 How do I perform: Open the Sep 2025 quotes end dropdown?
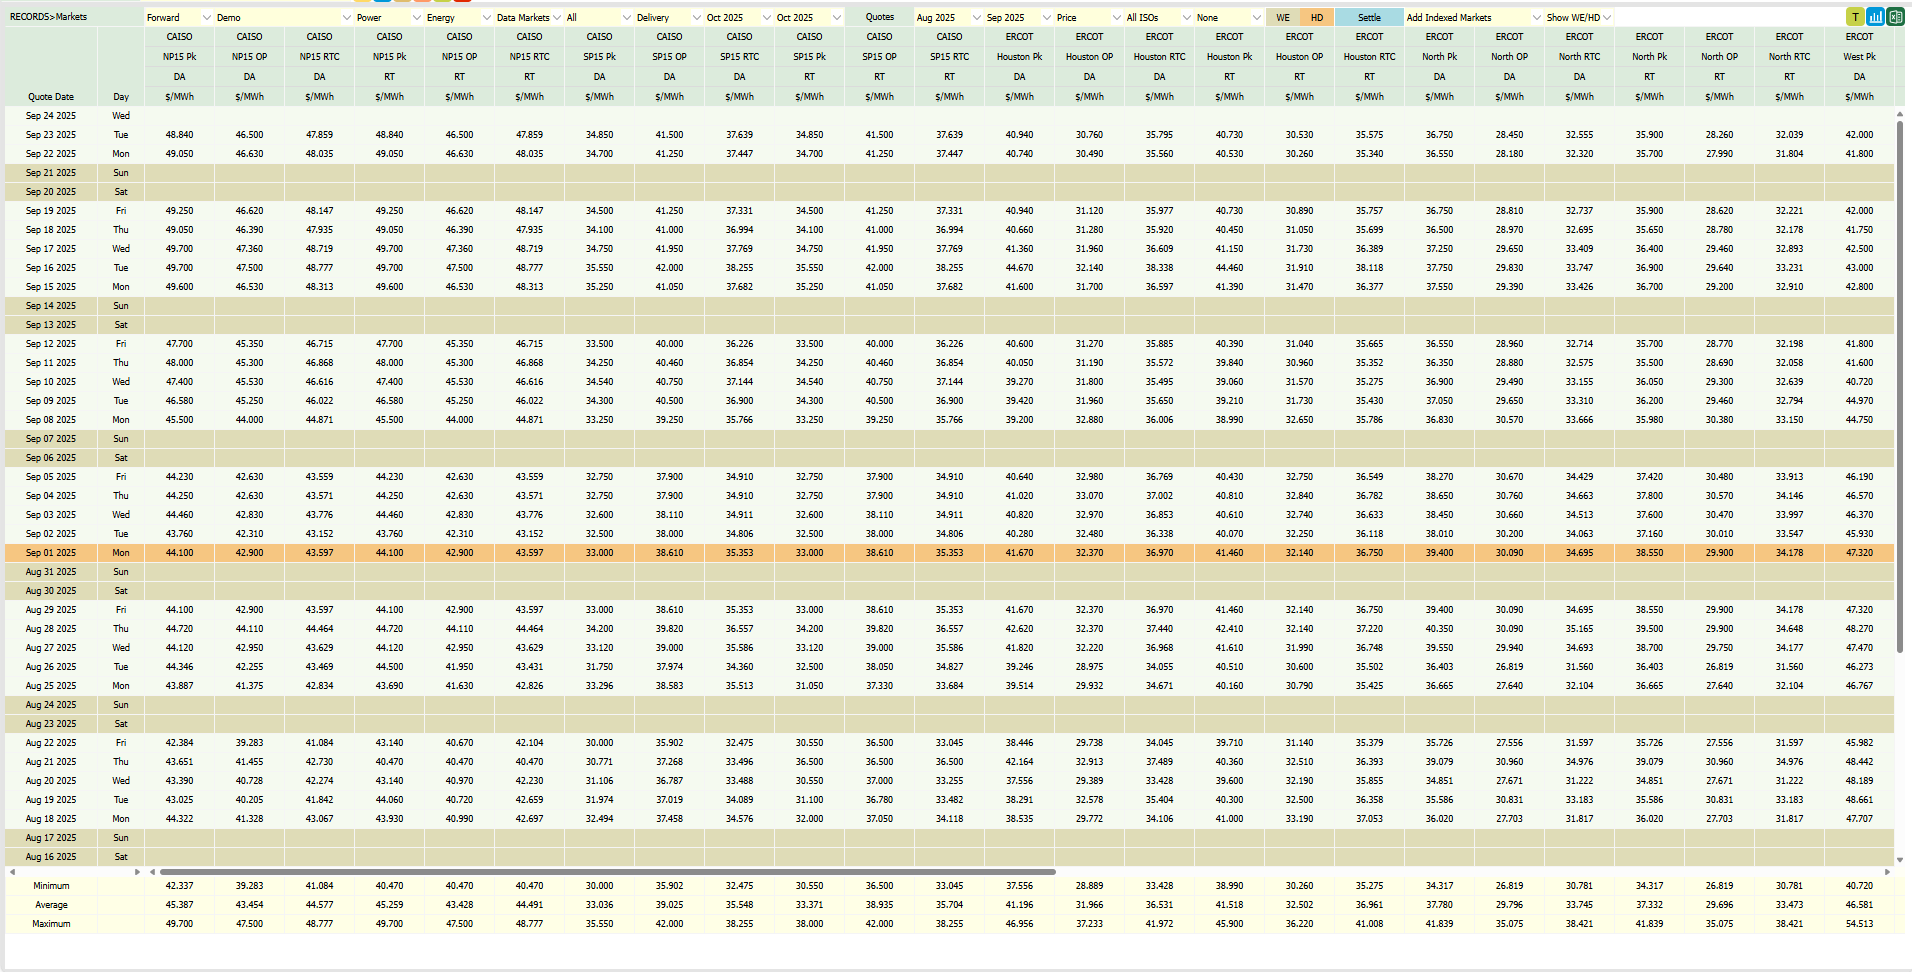[1019, 17]
